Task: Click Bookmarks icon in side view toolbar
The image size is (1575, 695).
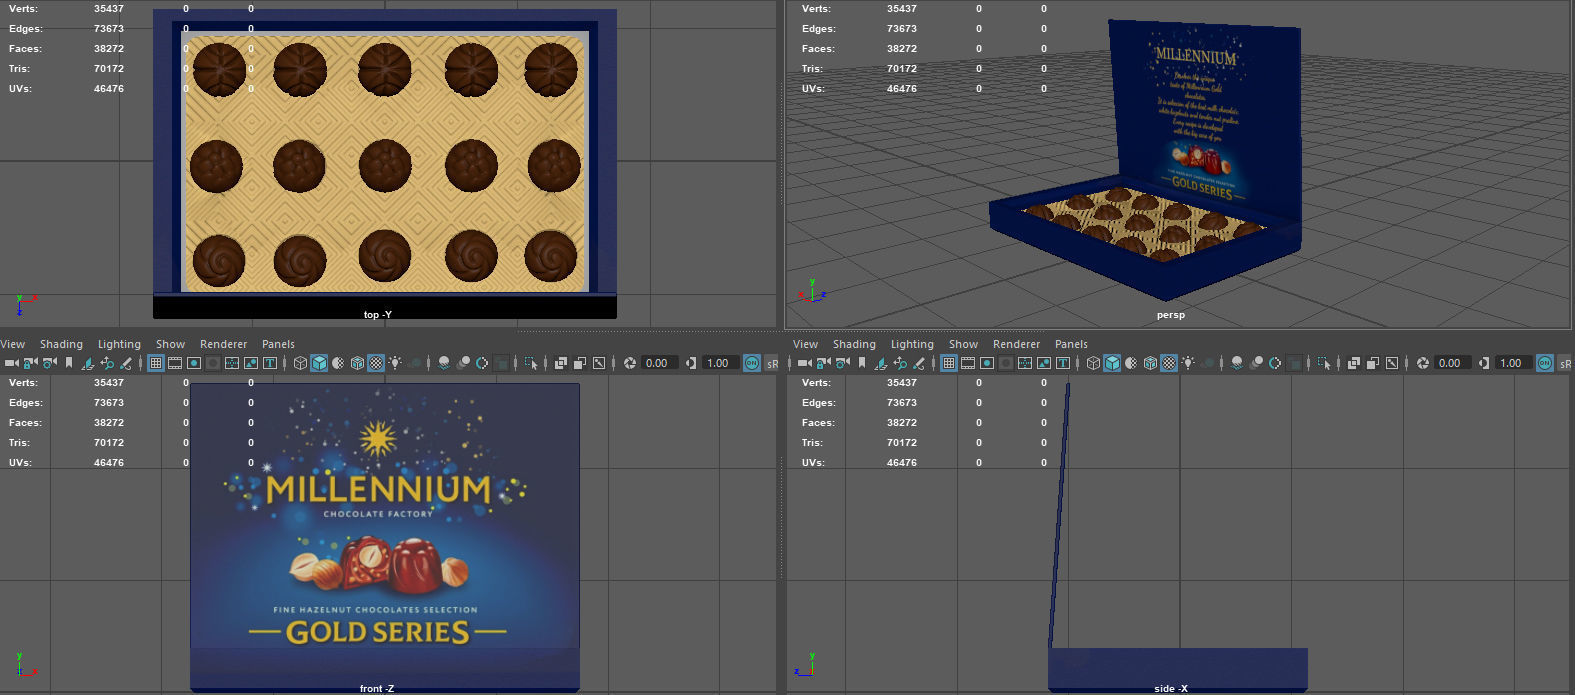Action: click(x=861, y=363)
